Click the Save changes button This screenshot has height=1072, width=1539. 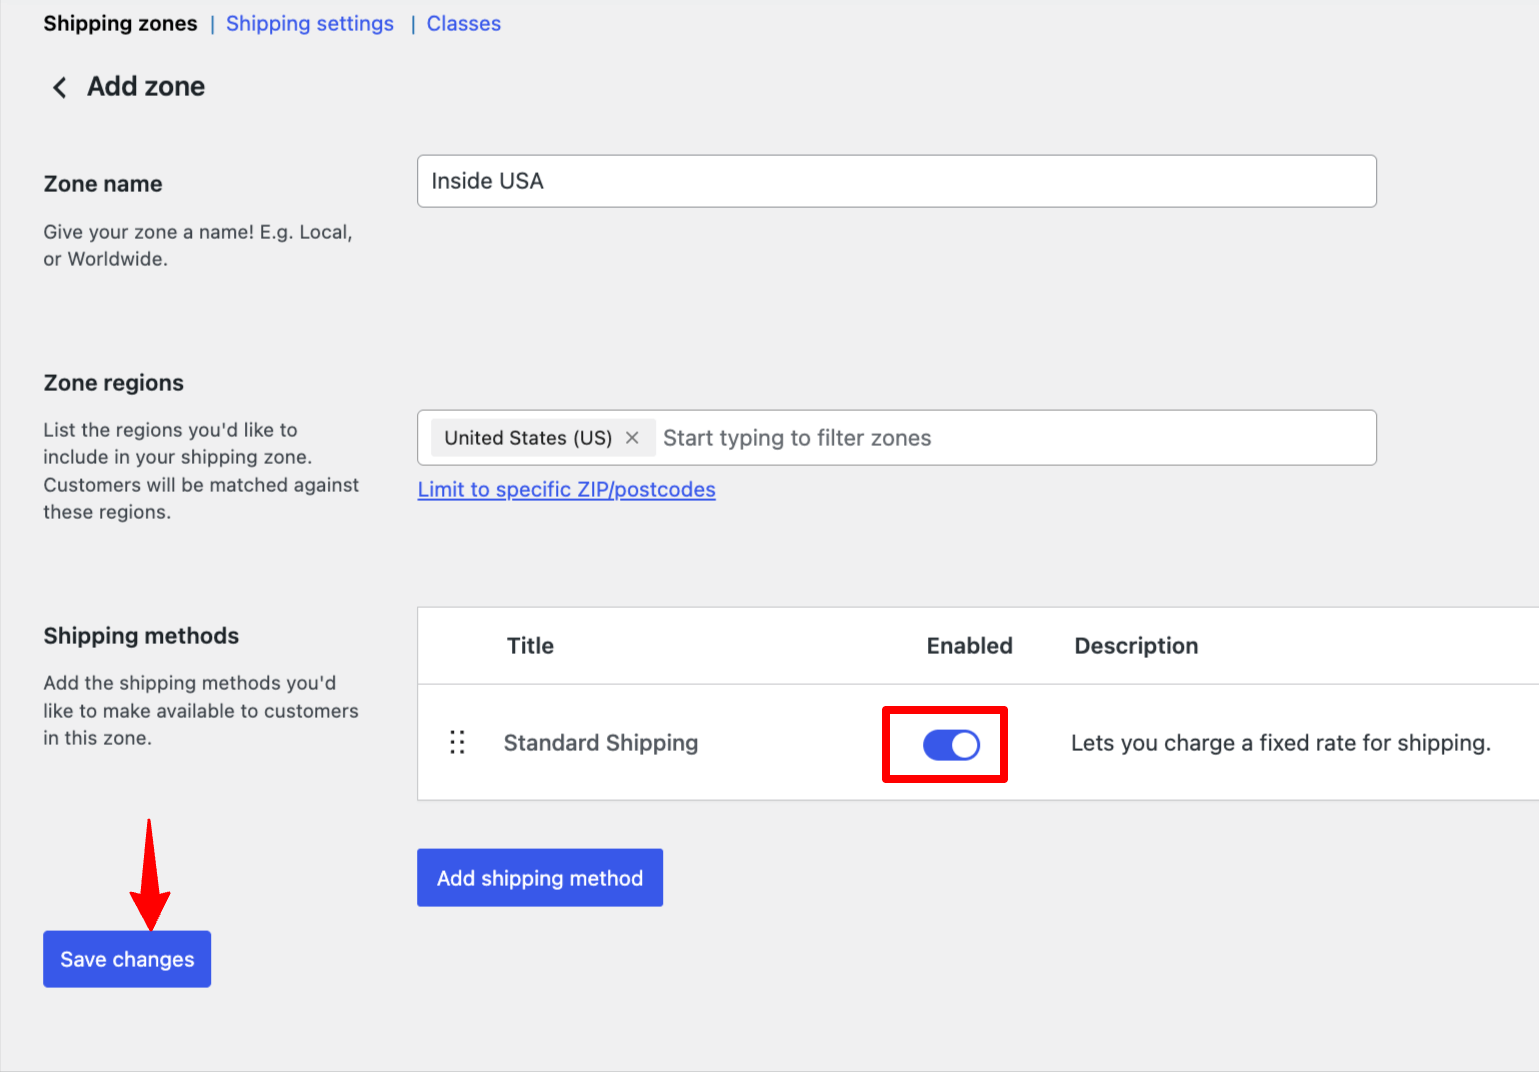(127, 959)
